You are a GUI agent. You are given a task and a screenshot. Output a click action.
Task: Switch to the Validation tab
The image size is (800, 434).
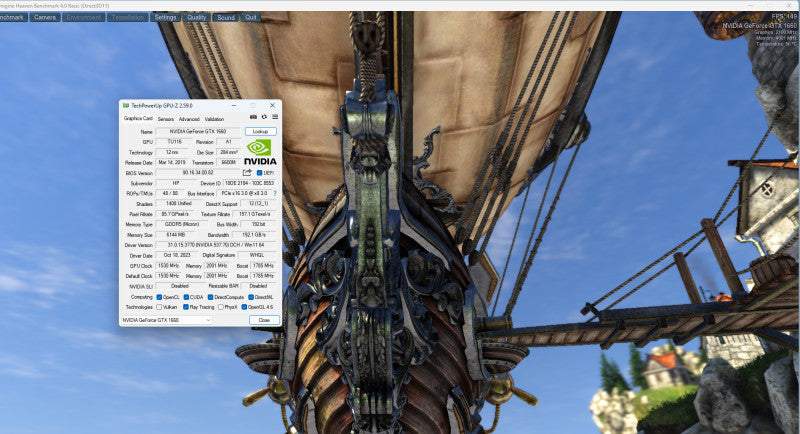(x=214, y=119)
